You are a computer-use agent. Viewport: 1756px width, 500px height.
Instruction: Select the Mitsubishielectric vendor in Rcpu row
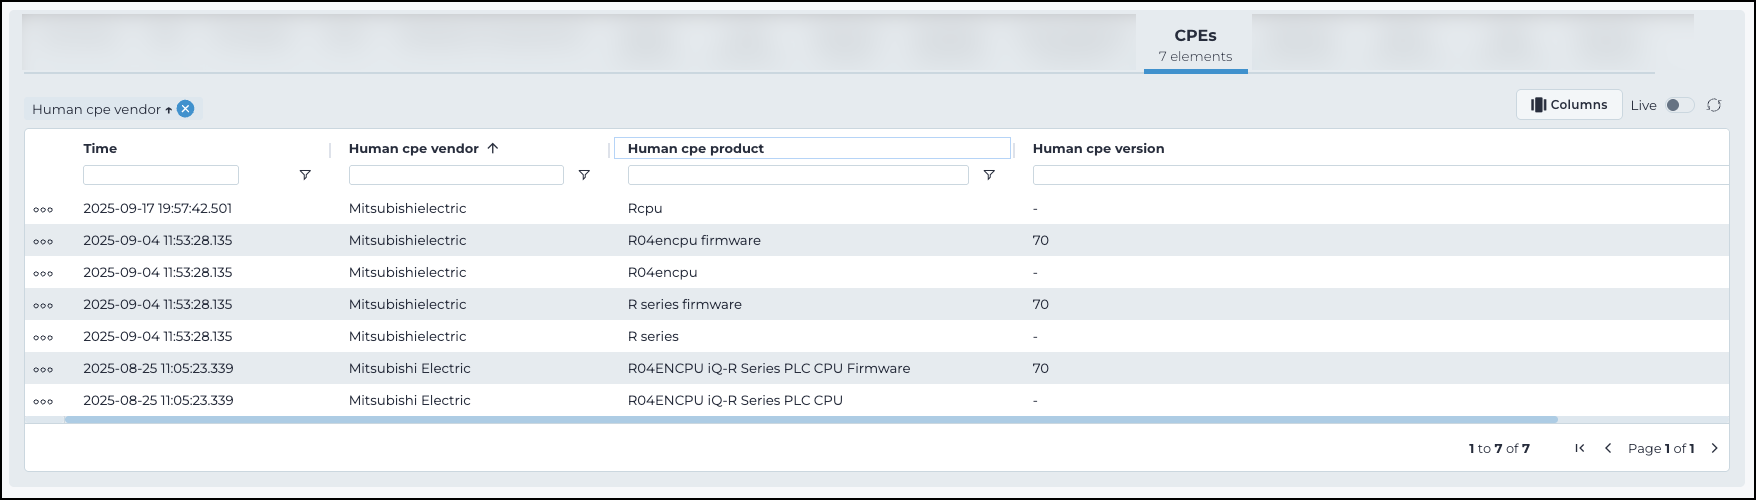pyautogui.click(x=408, y=208)
